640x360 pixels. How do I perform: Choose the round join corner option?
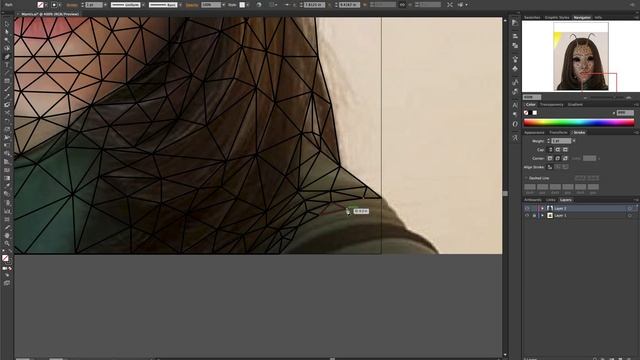[x=558, y=158]
